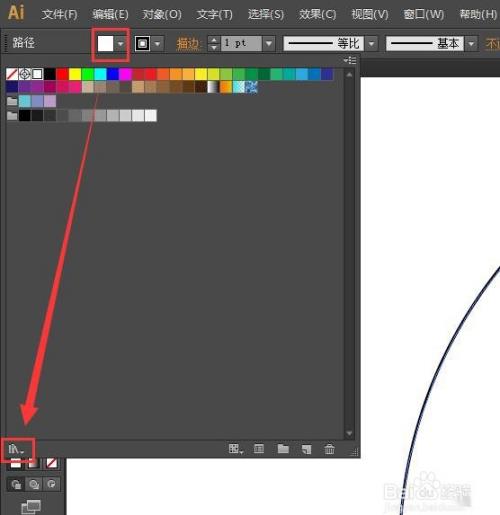Image resolution: width=500 pixels, height=515 pixels.
Task: Select the yellow swatch in top row
Action: pyautogui.click(x=75, y=74)
